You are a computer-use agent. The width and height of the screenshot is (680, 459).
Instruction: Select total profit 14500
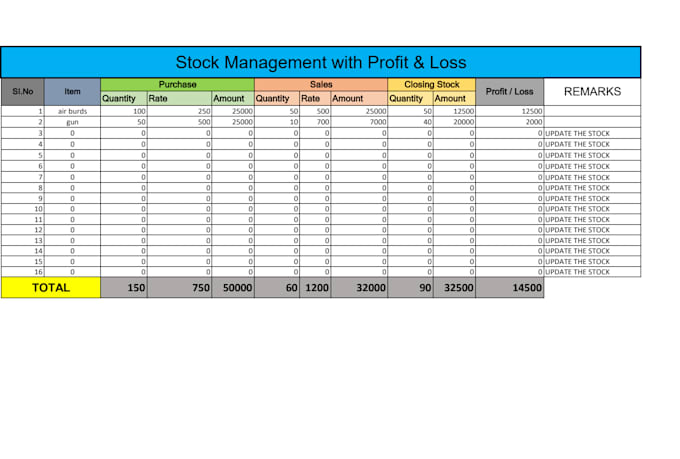point(509,288)
